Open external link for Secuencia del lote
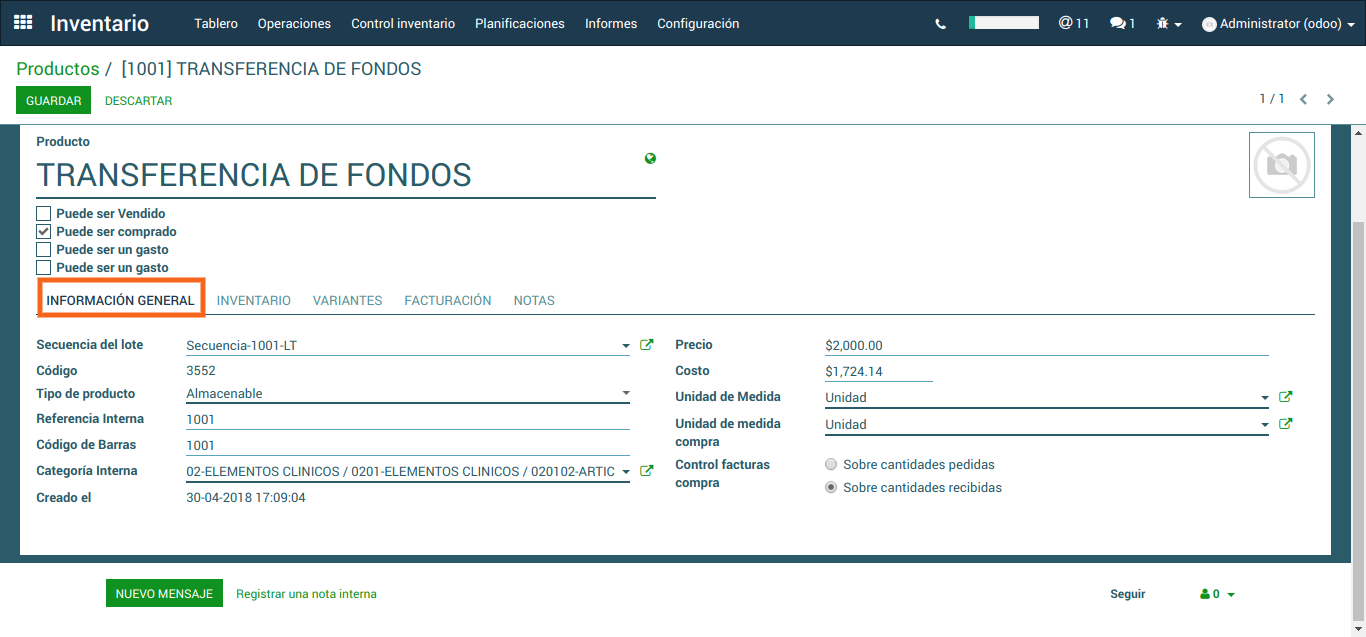Image resolution: width=1366 pixels, height=637 pixels. [x=646, y=345]
